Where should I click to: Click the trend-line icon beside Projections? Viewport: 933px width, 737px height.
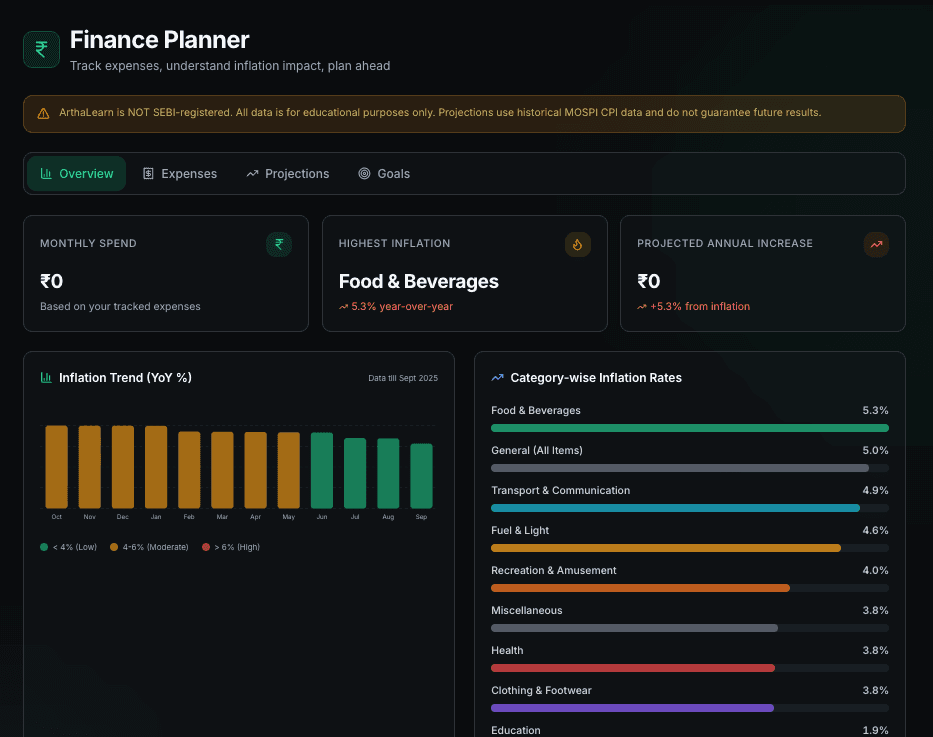252,173
